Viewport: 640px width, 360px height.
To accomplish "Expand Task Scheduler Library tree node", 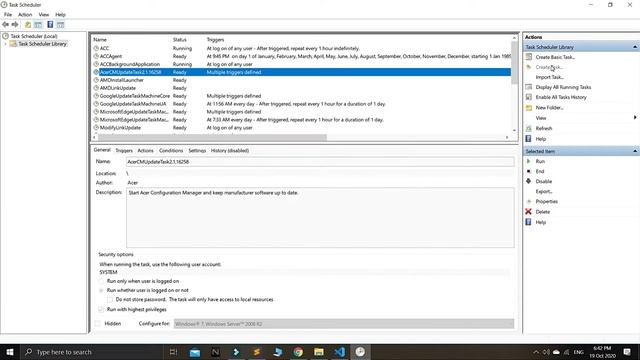I will (5, 44).
